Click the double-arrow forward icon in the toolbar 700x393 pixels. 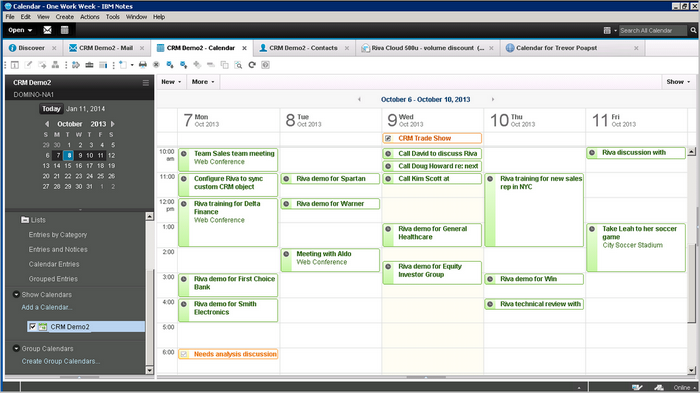(76, 65)
